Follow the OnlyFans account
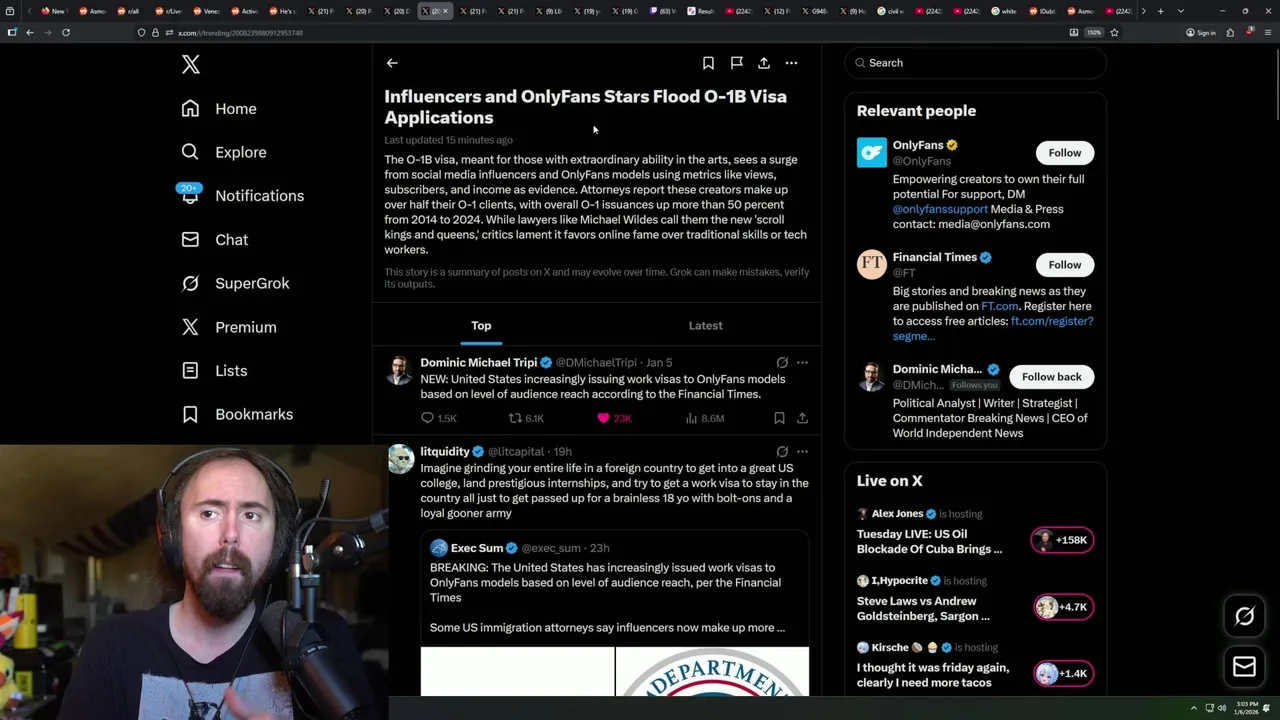This screenshot has height=720, width=1280. click(x=1064, y=153)
